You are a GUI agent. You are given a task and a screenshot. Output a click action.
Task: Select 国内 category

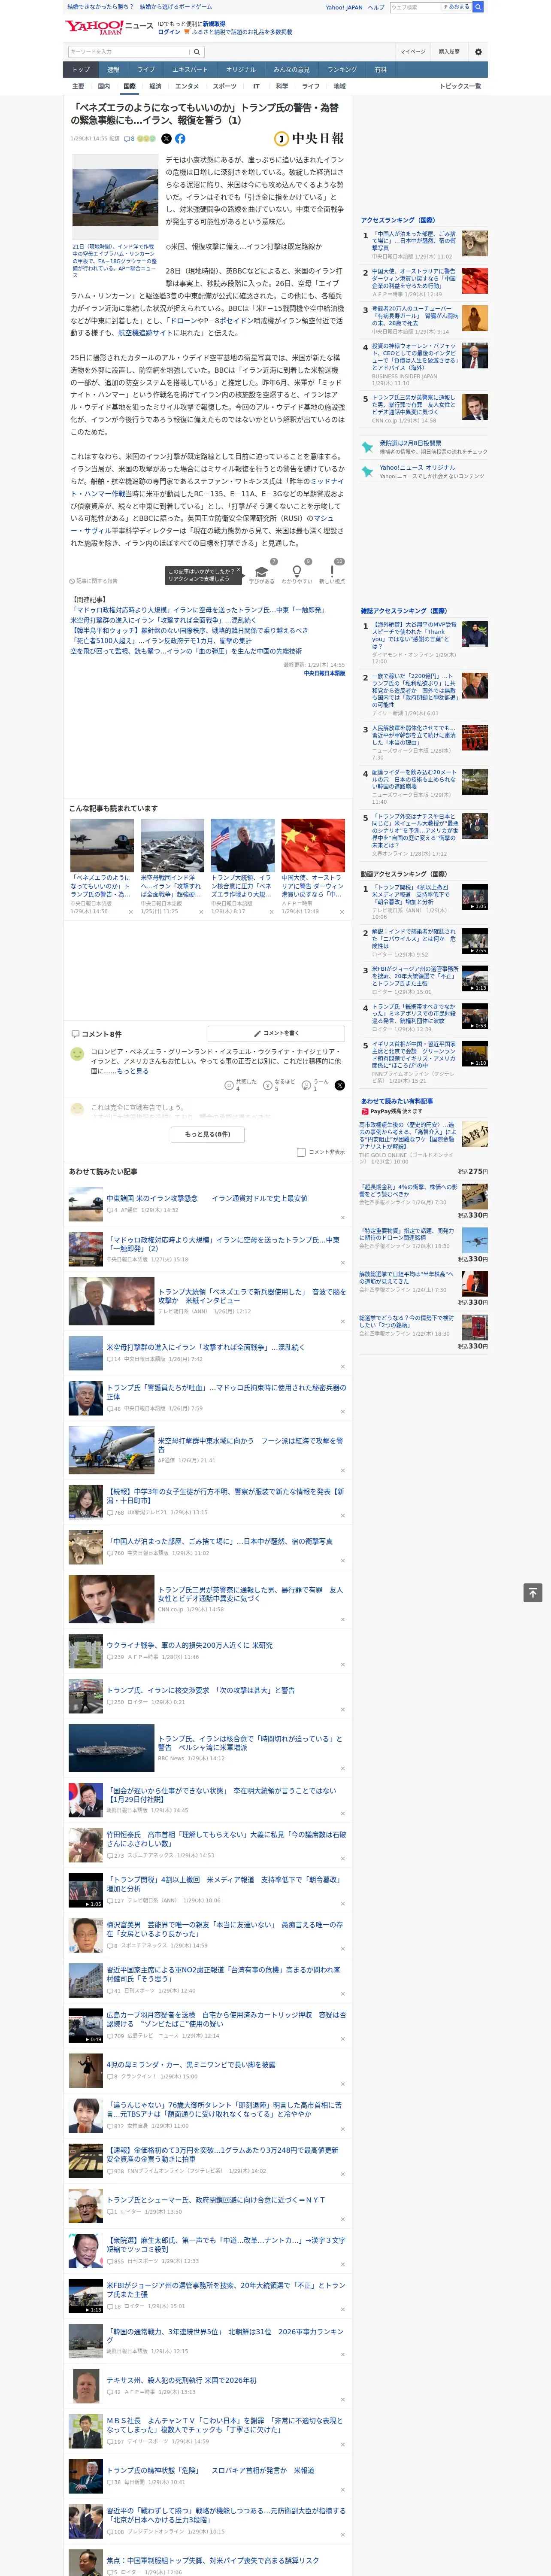(104, 86)
